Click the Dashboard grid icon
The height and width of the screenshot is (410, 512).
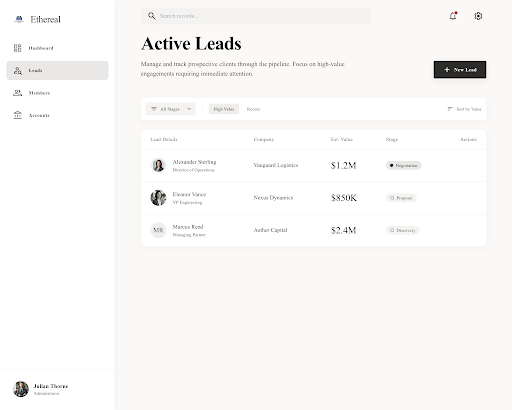coord(17,48)
